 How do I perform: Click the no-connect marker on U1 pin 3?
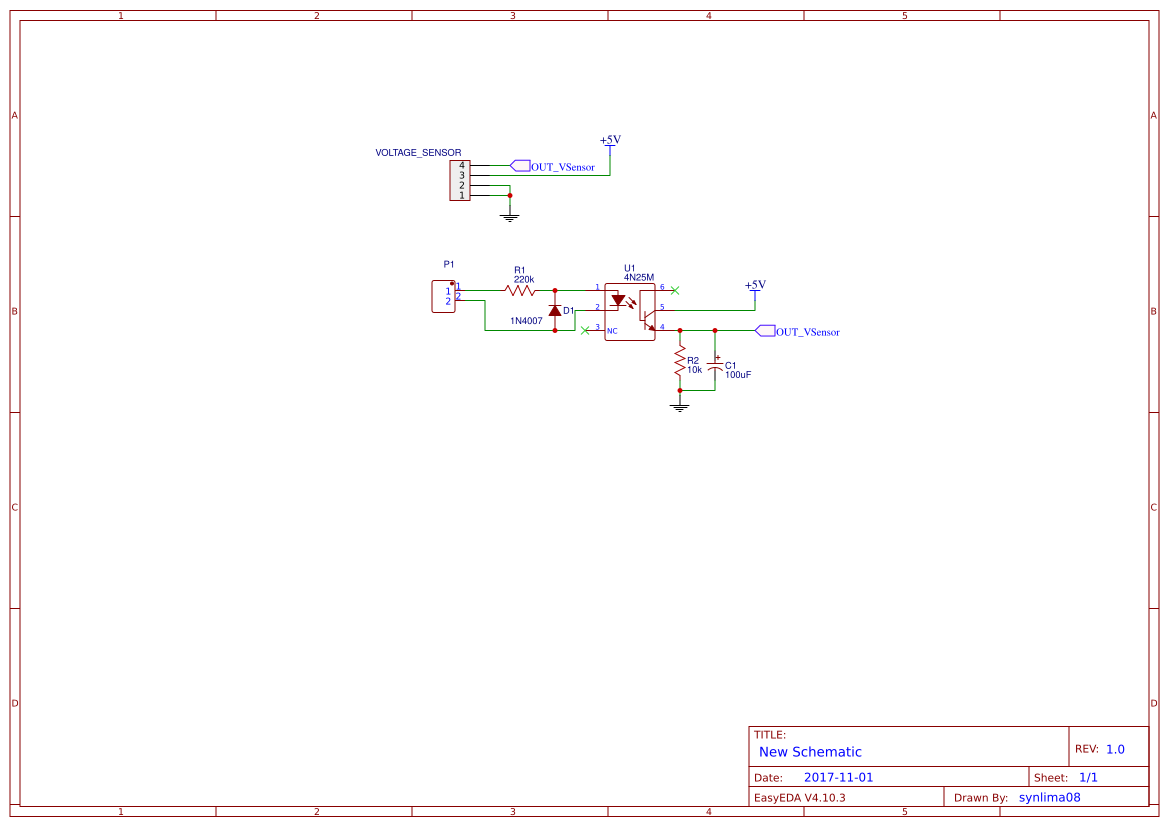tap(585, 330)
